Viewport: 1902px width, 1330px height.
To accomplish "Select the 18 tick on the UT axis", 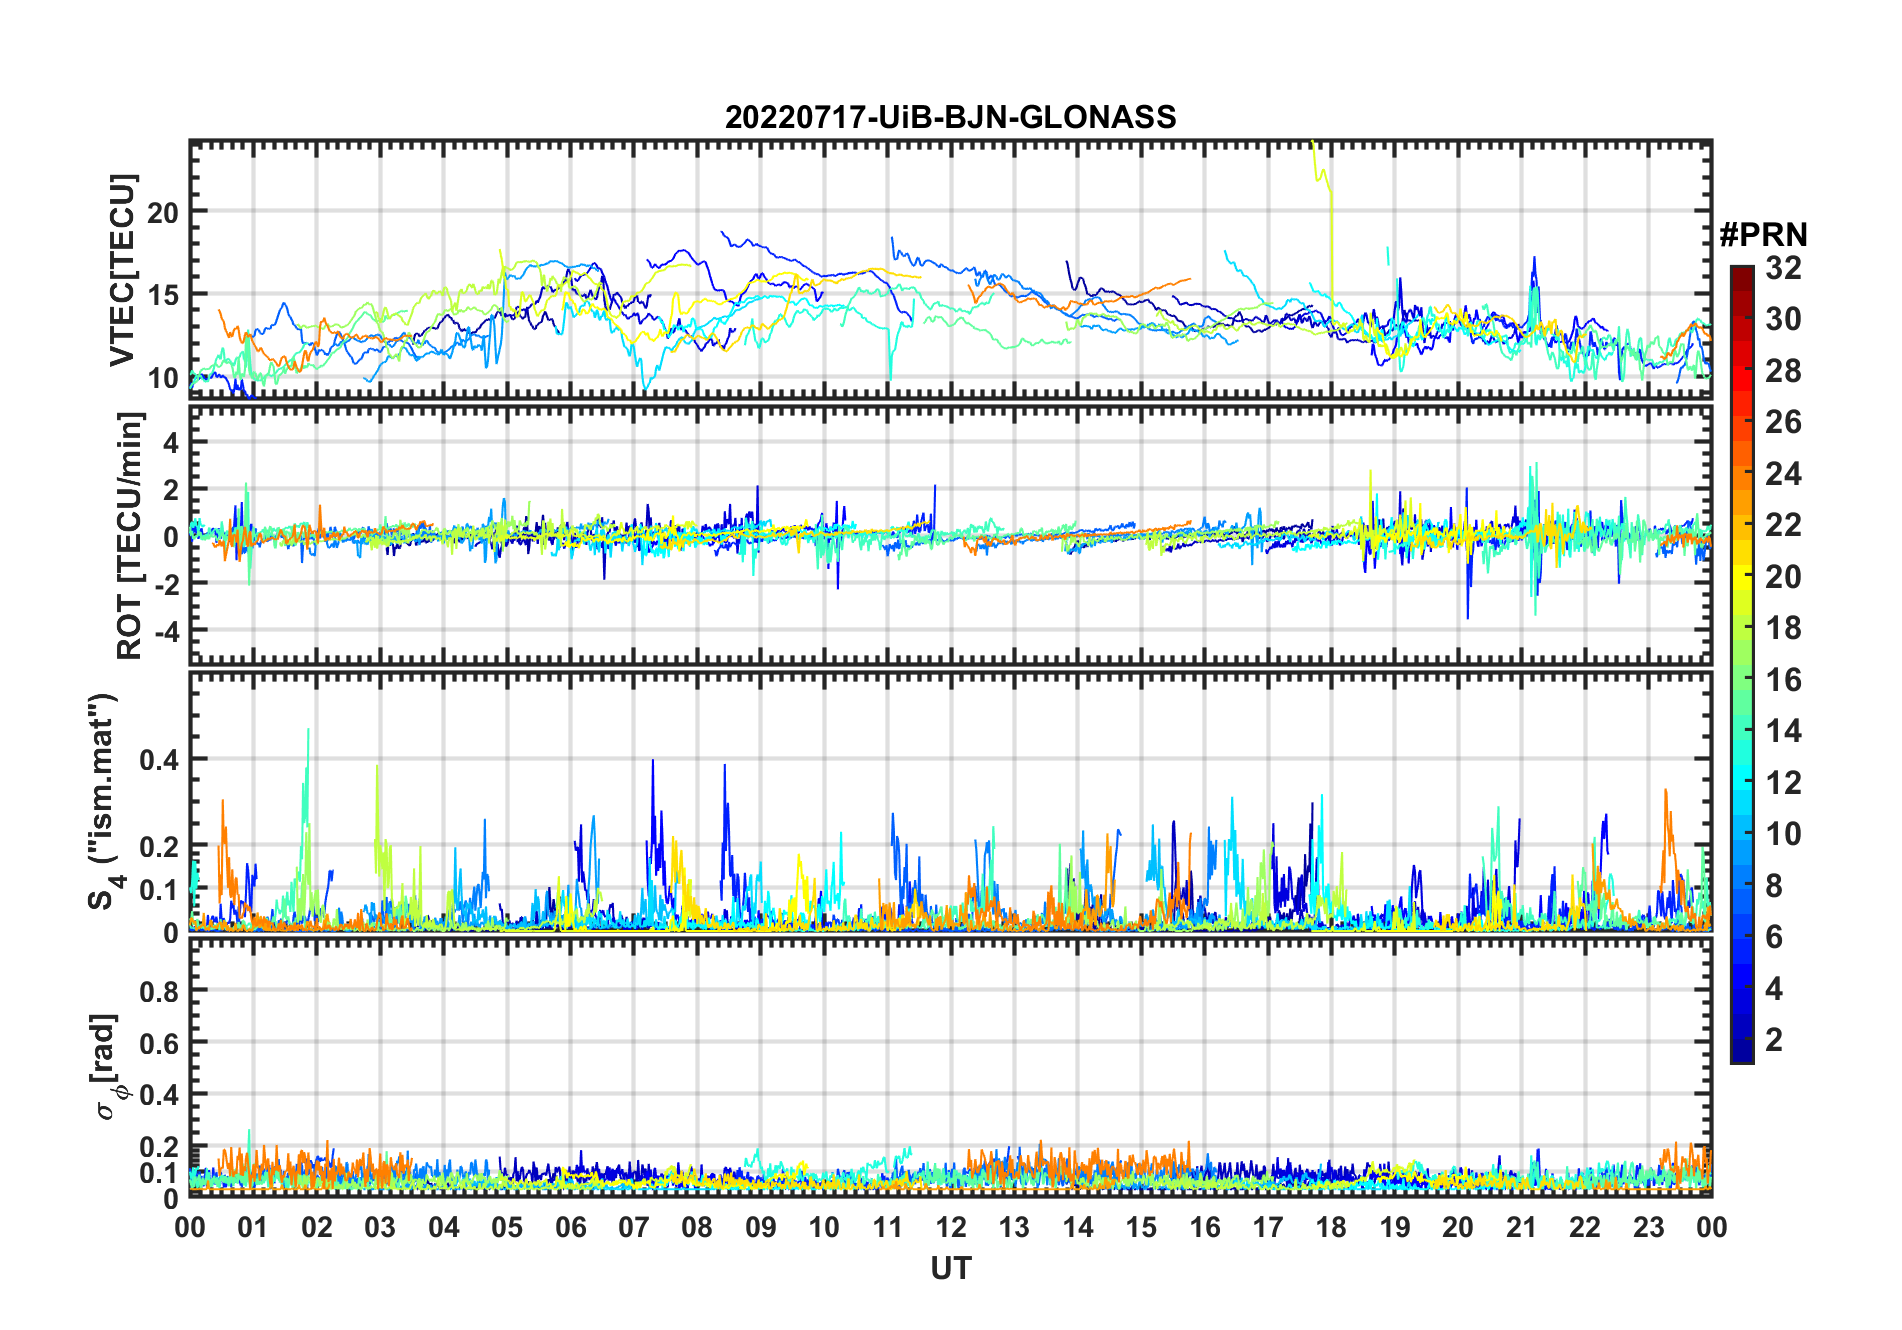I will (1331, 1227).
